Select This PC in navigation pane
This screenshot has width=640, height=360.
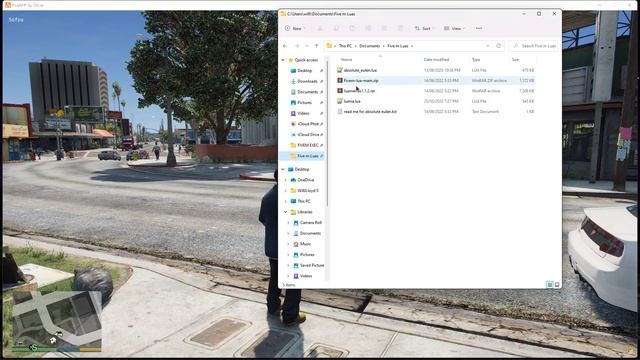304,201
